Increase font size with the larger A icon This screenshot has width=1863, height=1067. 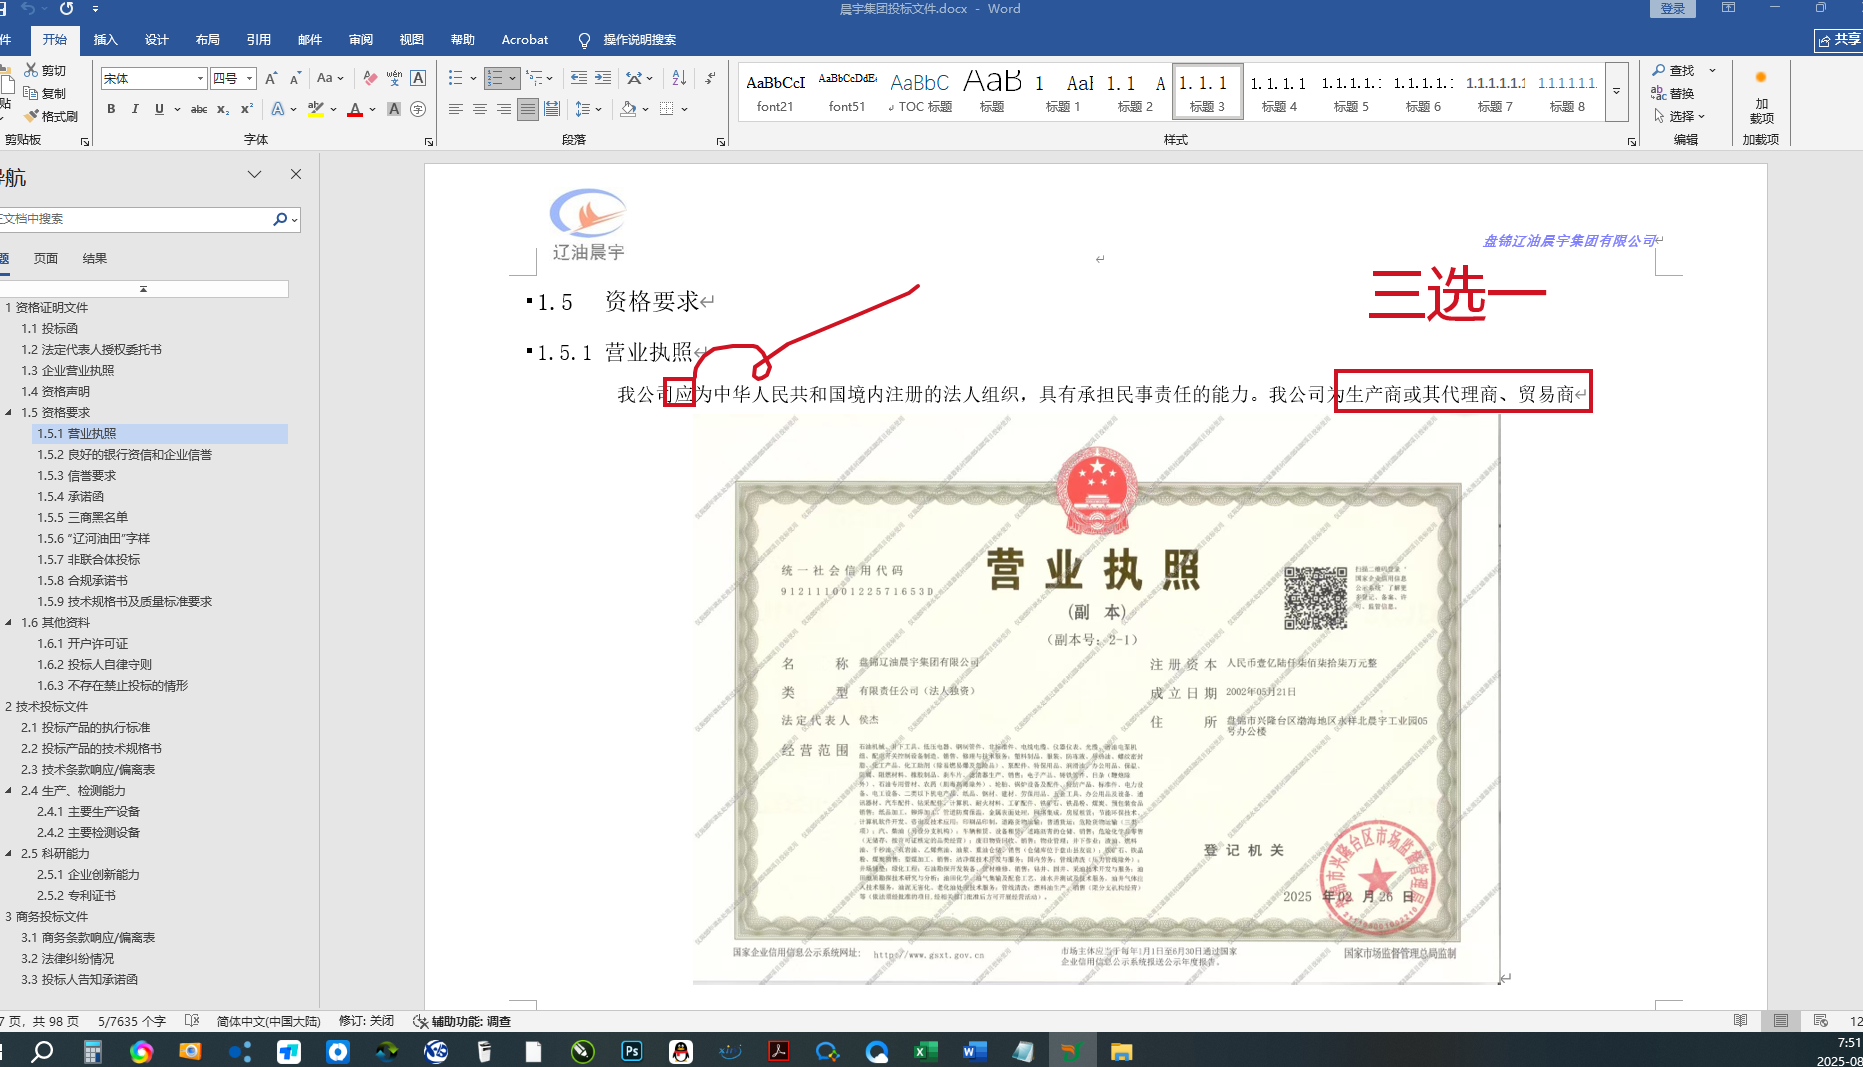pos(270,78)
